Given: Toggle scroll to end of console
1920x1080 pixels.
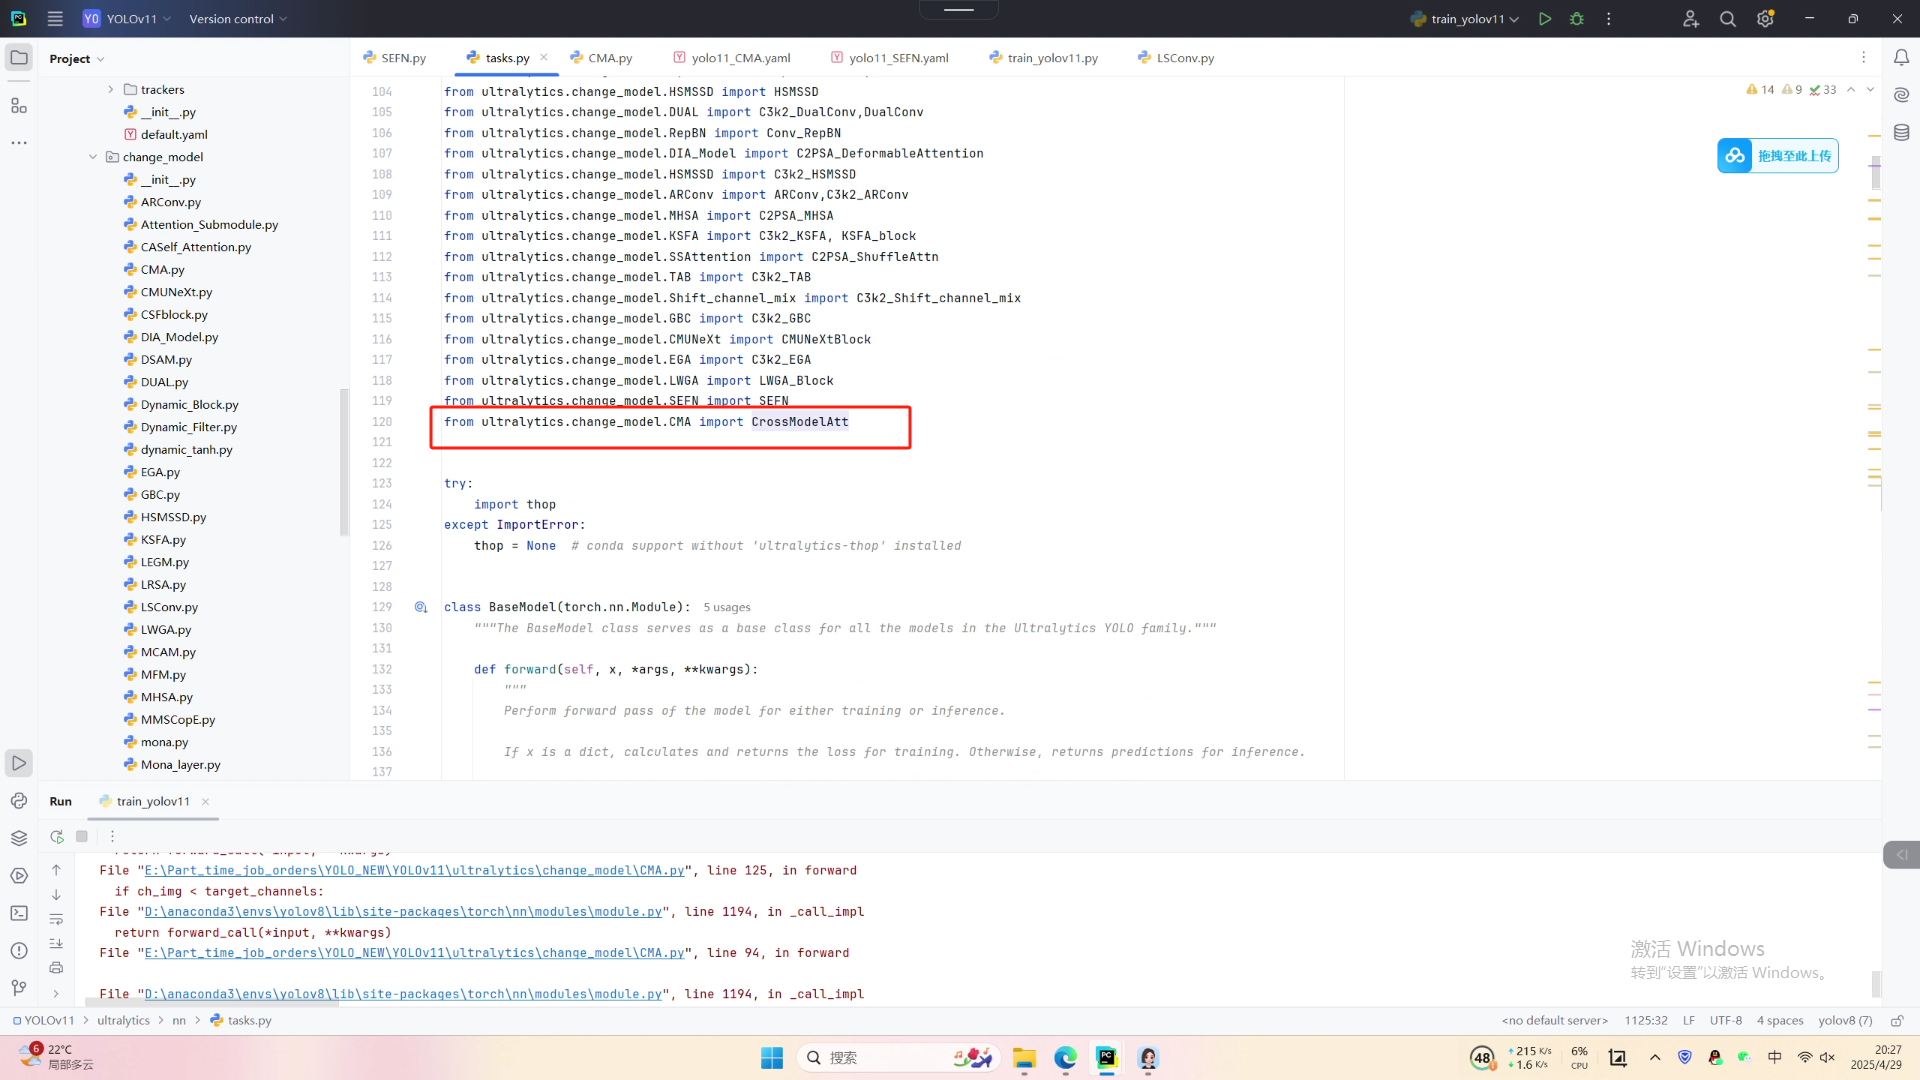Looking at the screenshot, I should click(x=56, y=943).
